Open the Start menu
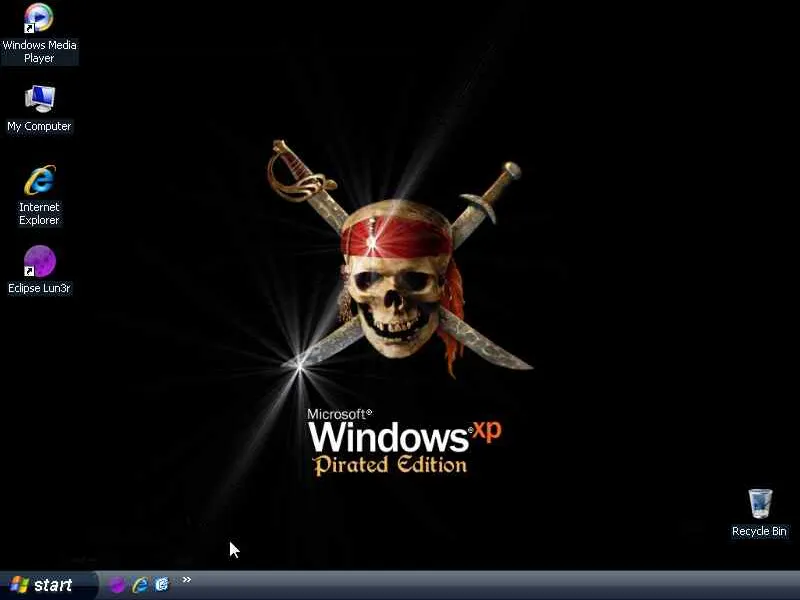 [x=49, y=585]
